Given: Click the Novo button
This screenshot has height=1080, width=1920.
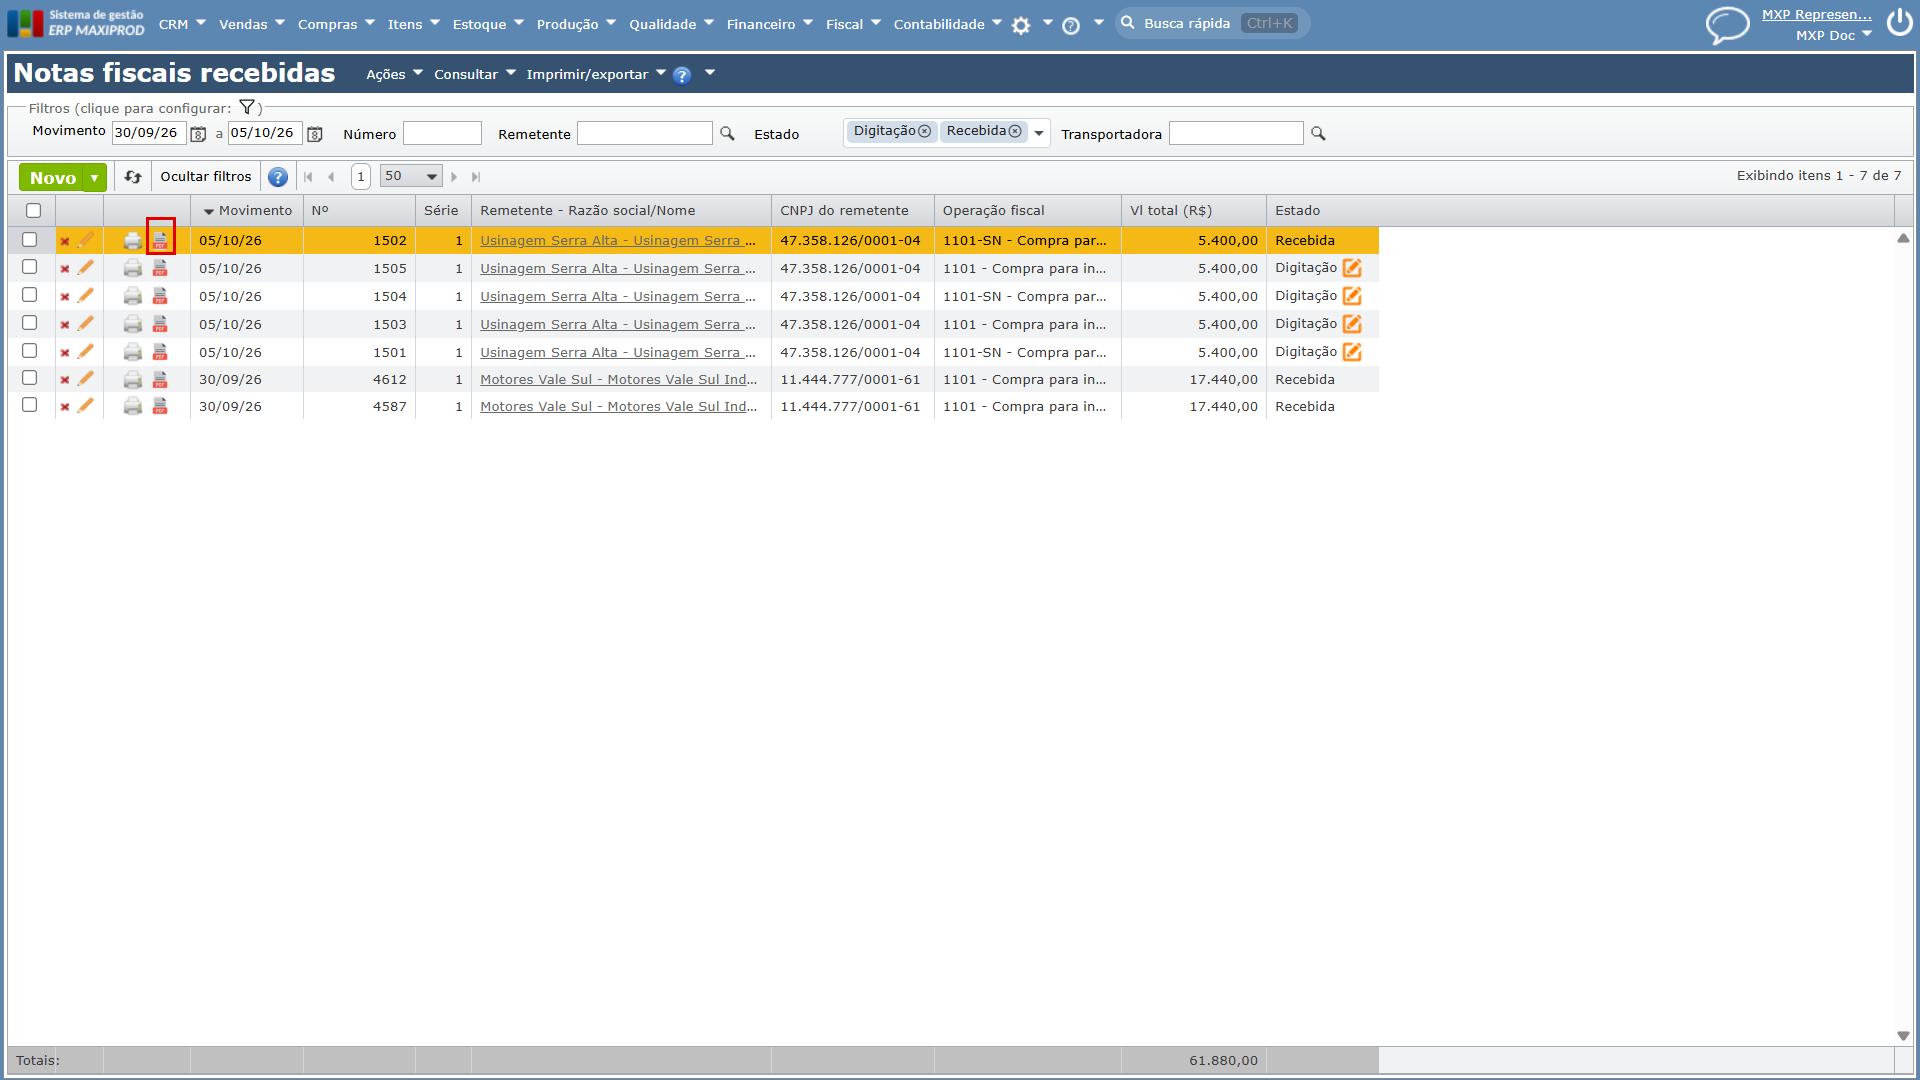Looking at the screenshot, I should (x=53, y=178).
